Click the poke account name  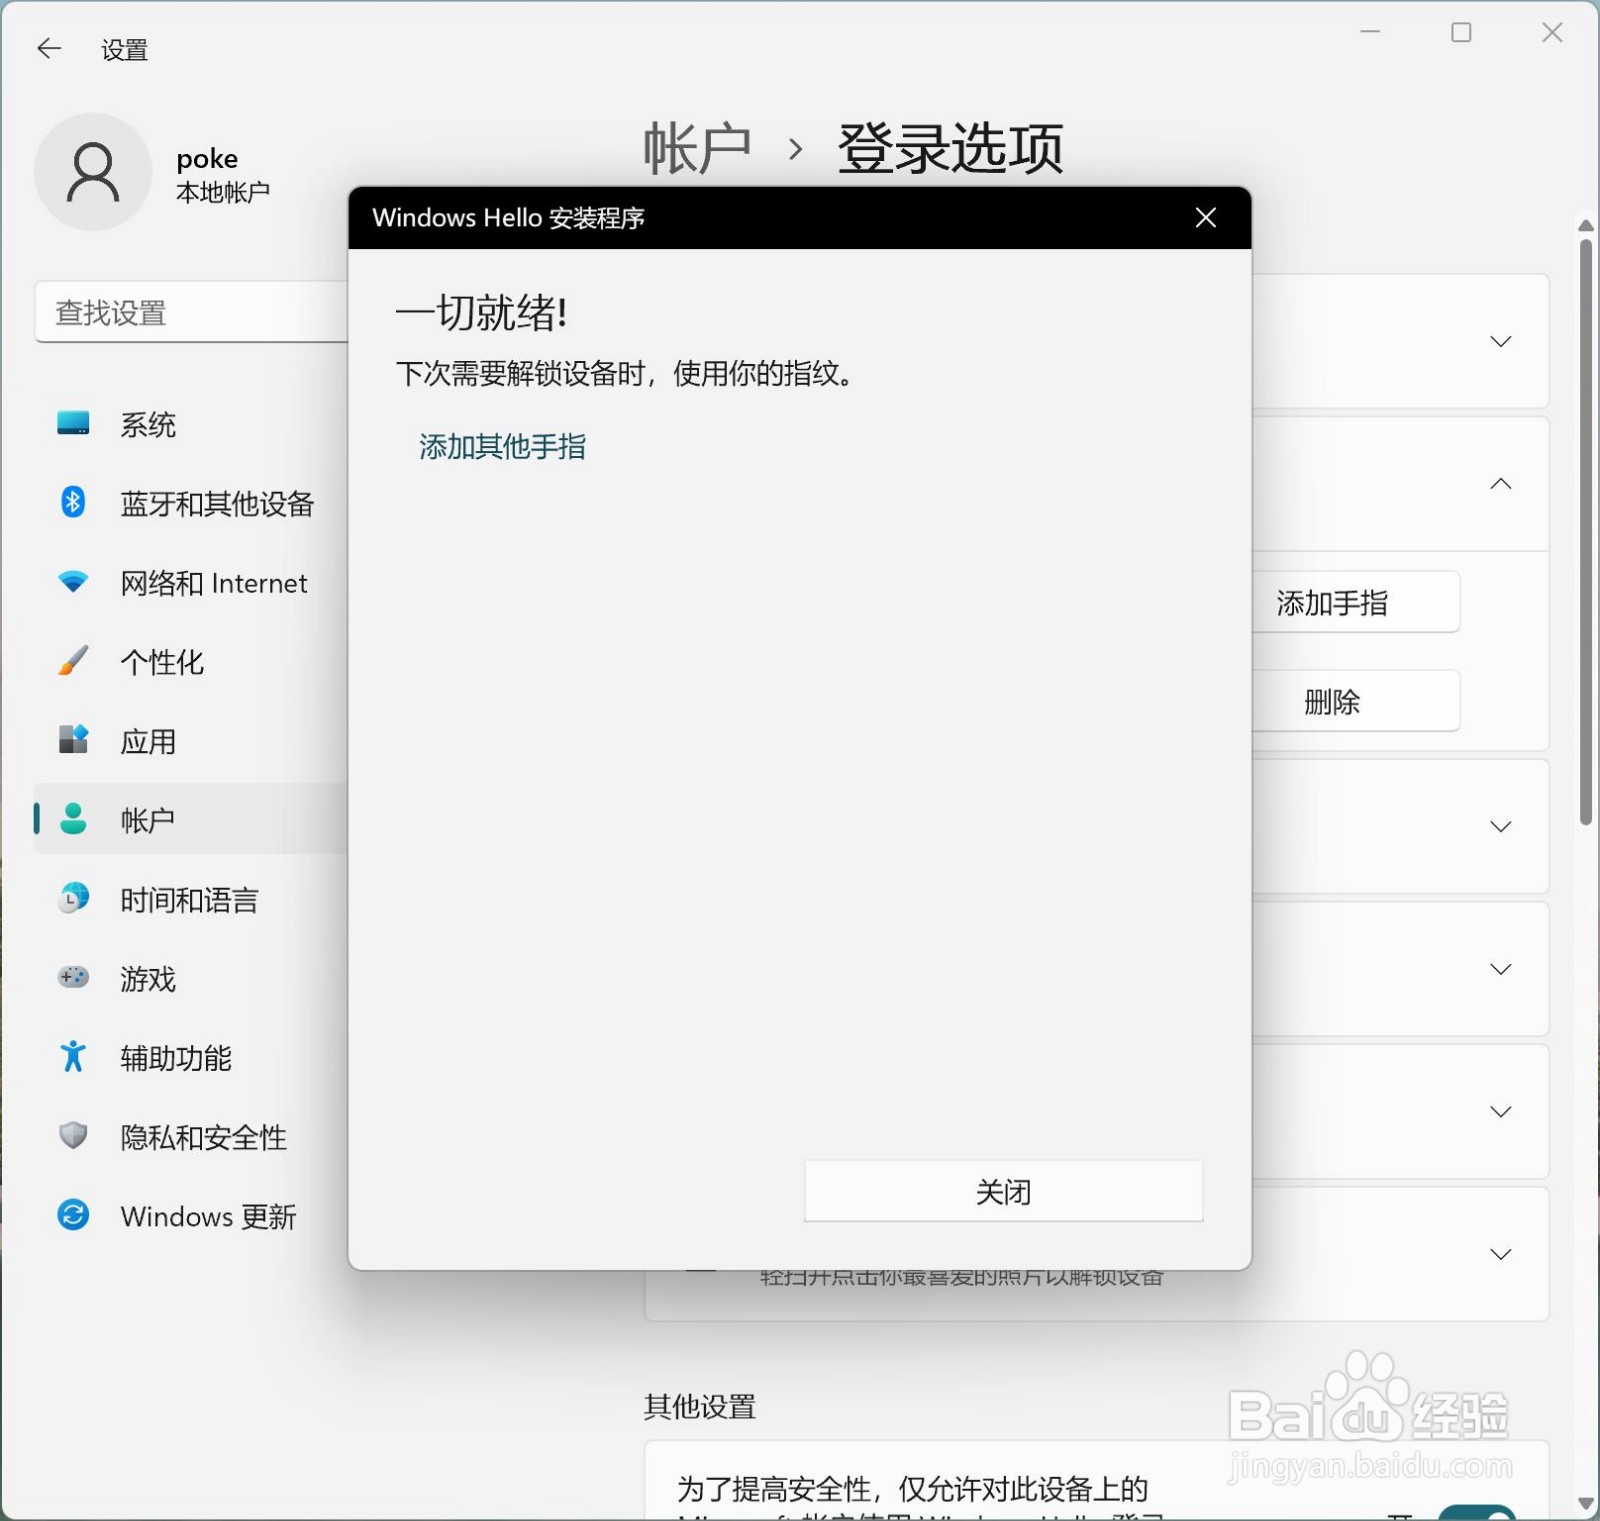coord(207,158)
